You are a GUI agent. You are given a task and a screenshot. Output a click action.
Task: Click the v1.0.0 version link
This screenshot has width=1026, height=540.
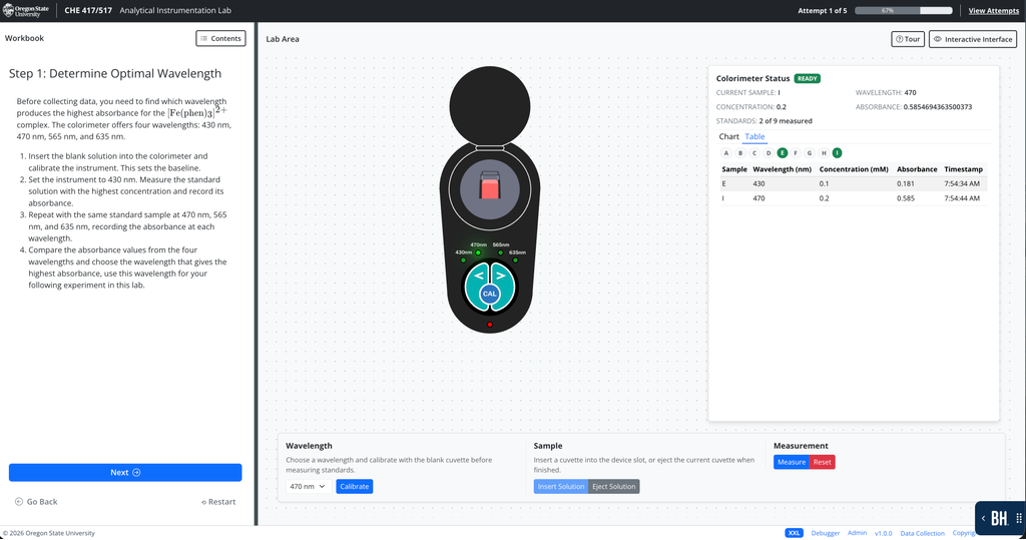click(x=883, y=533)
